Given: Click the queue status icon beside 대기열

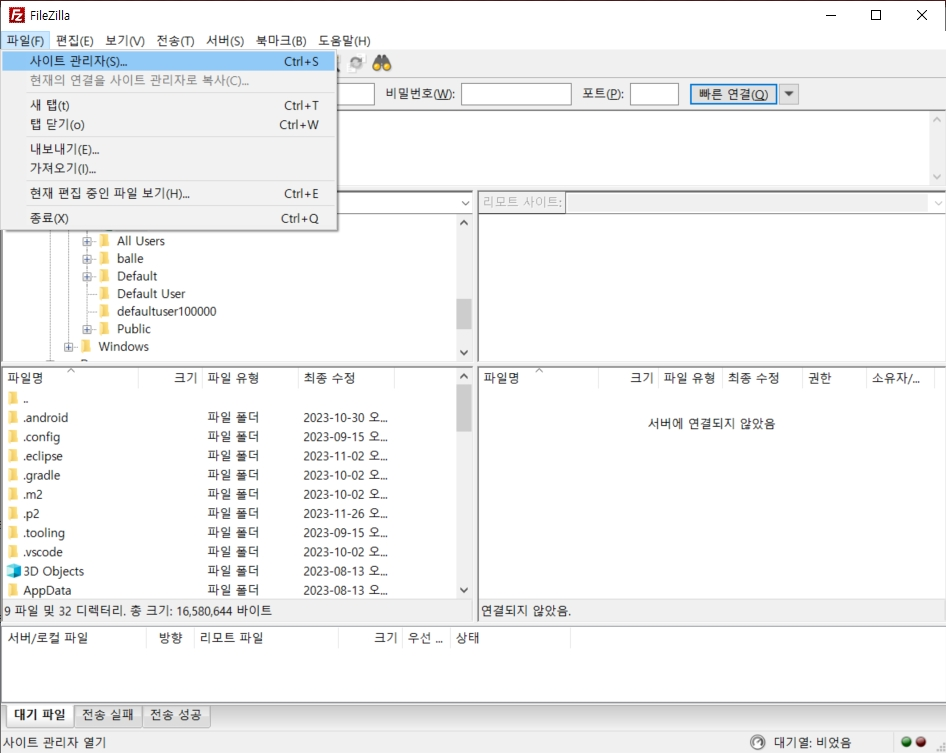Looking at the screenshot, I should pos(757,742).
